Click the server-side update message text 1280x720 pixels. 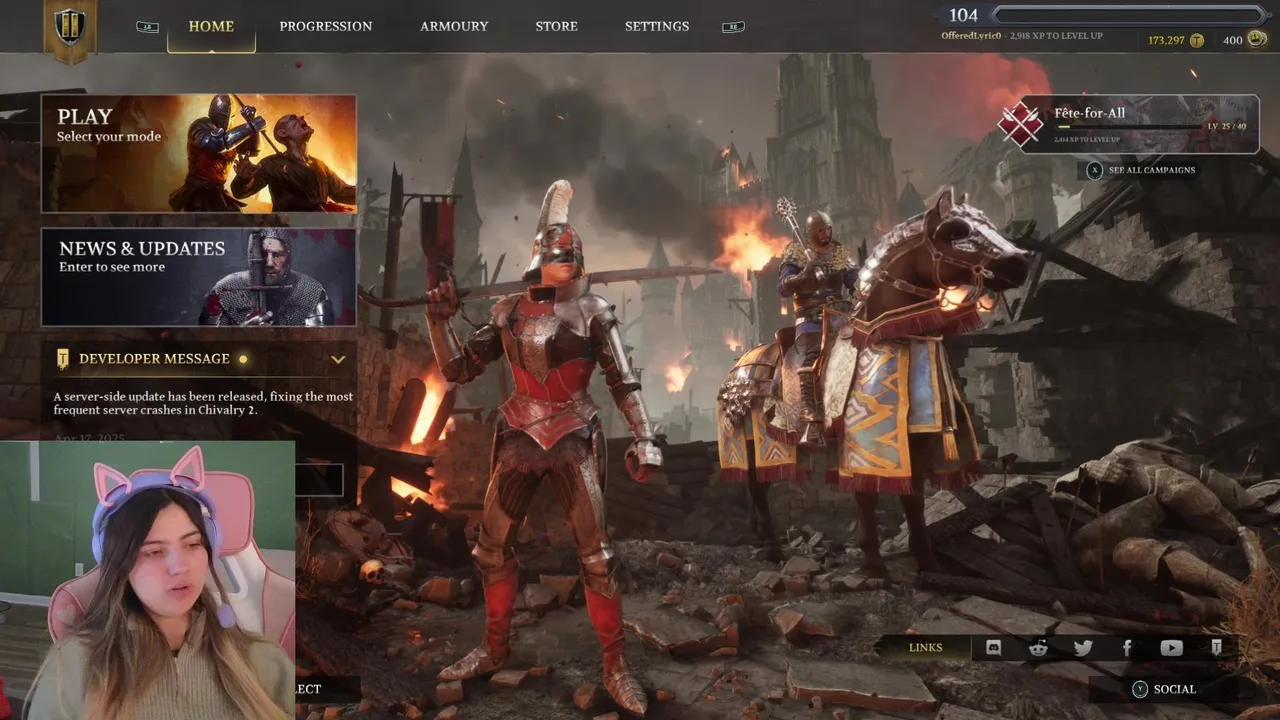pyautogui.click(x=203, y=403)
